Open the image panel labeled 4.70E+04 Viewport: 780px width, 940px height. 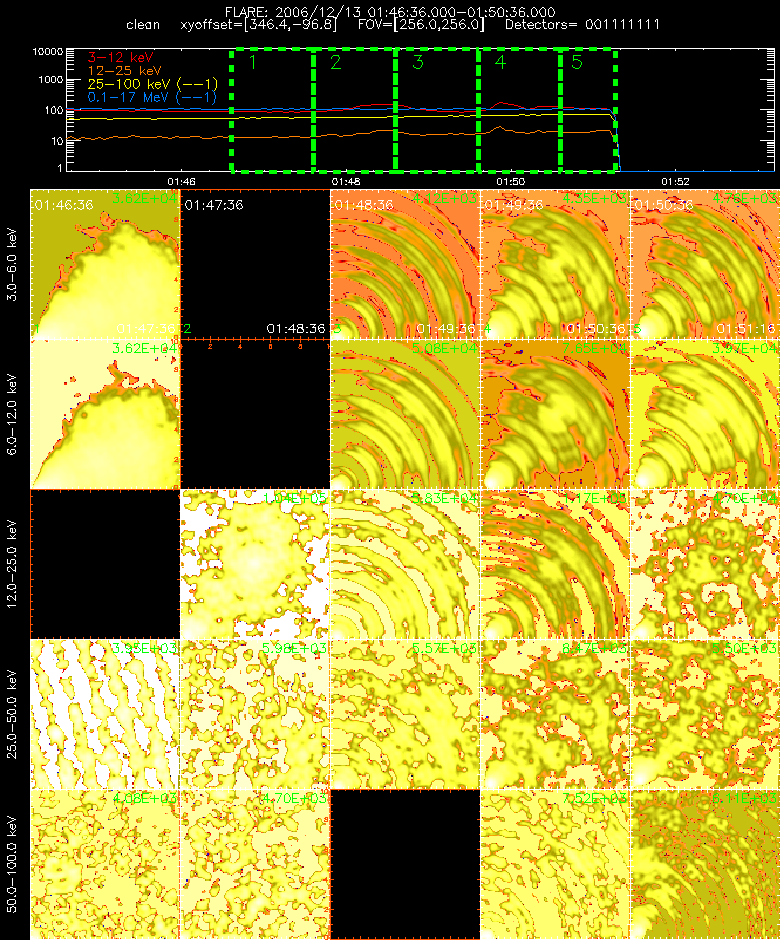pyautogui.click(x=704, y=564)
